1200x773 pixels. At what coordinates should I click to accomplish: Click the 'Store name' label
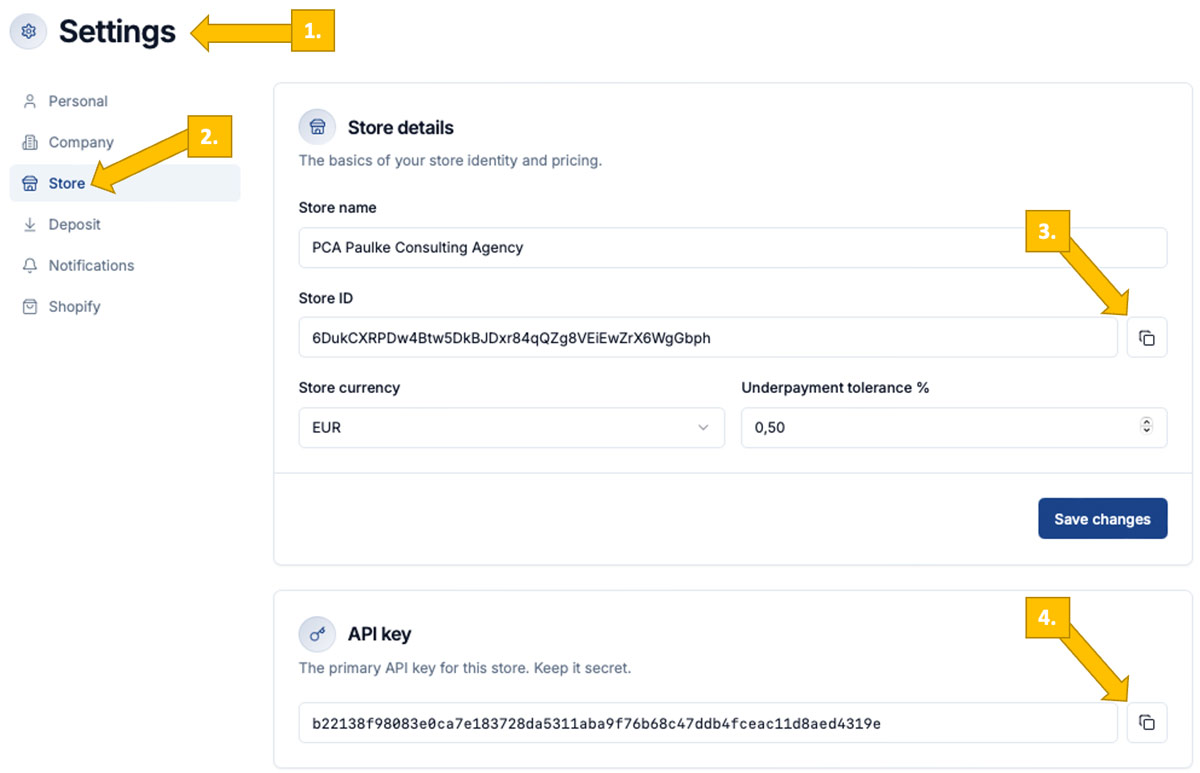click(x=337, y=207)
